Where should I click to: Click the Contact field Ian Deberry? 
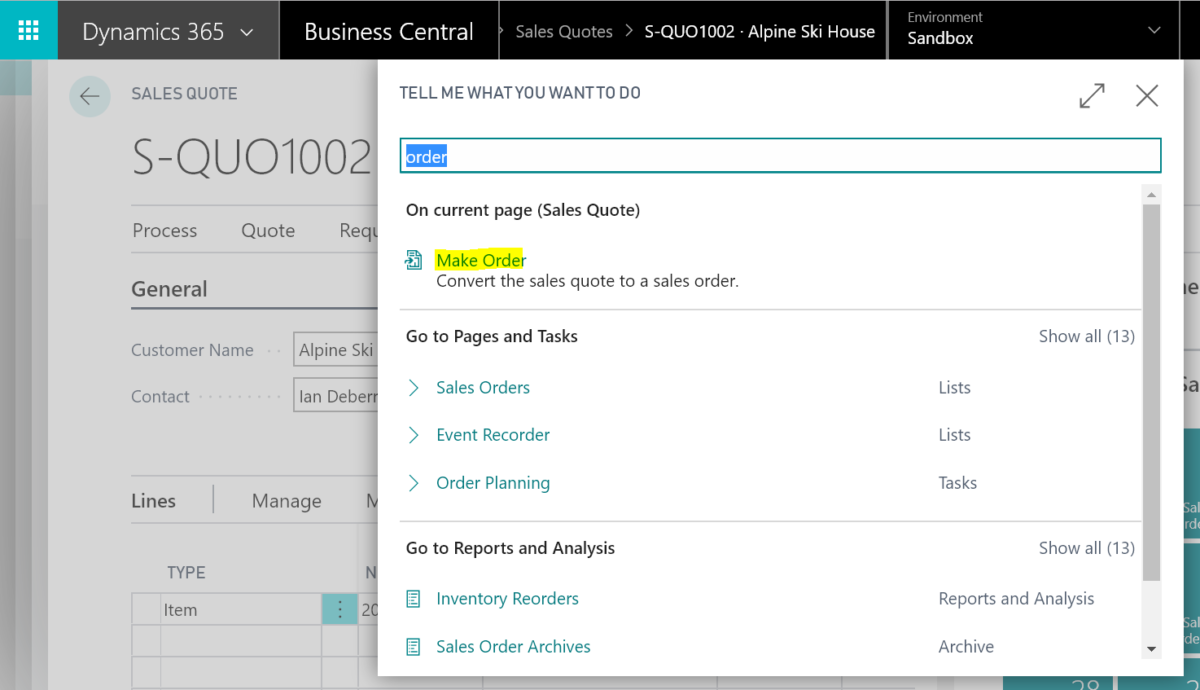click(x=336, y=396)
